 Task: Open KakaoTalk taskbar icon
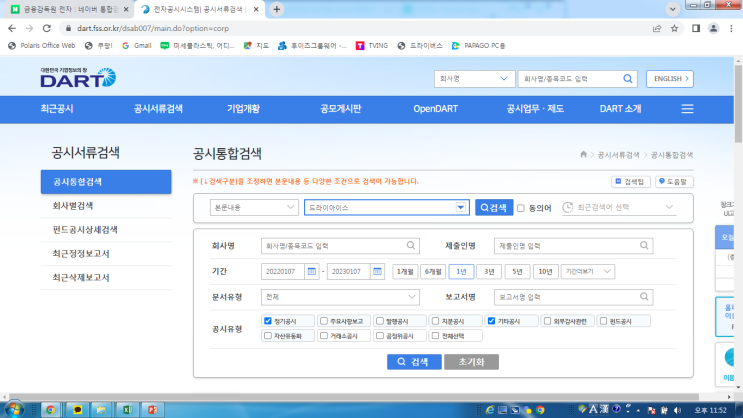click(77, 409)
